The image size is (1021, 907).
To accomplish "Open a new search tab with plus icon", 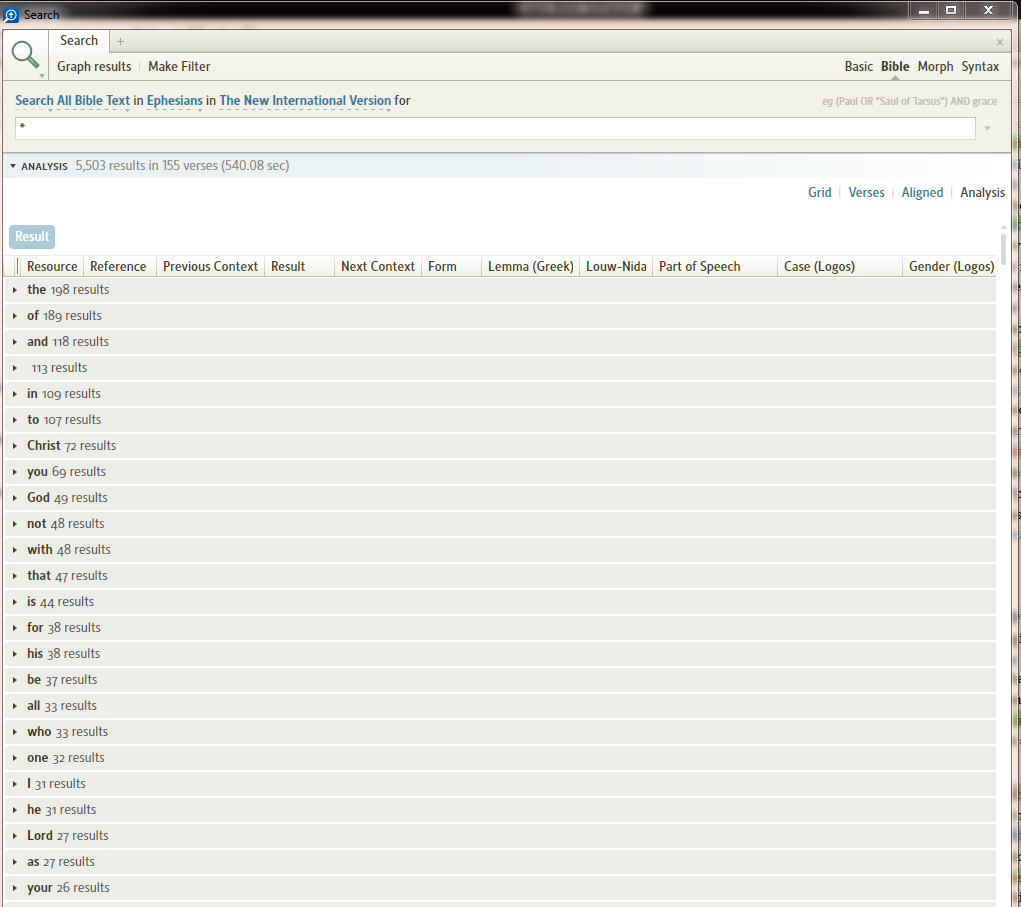I will coord(120,42).
